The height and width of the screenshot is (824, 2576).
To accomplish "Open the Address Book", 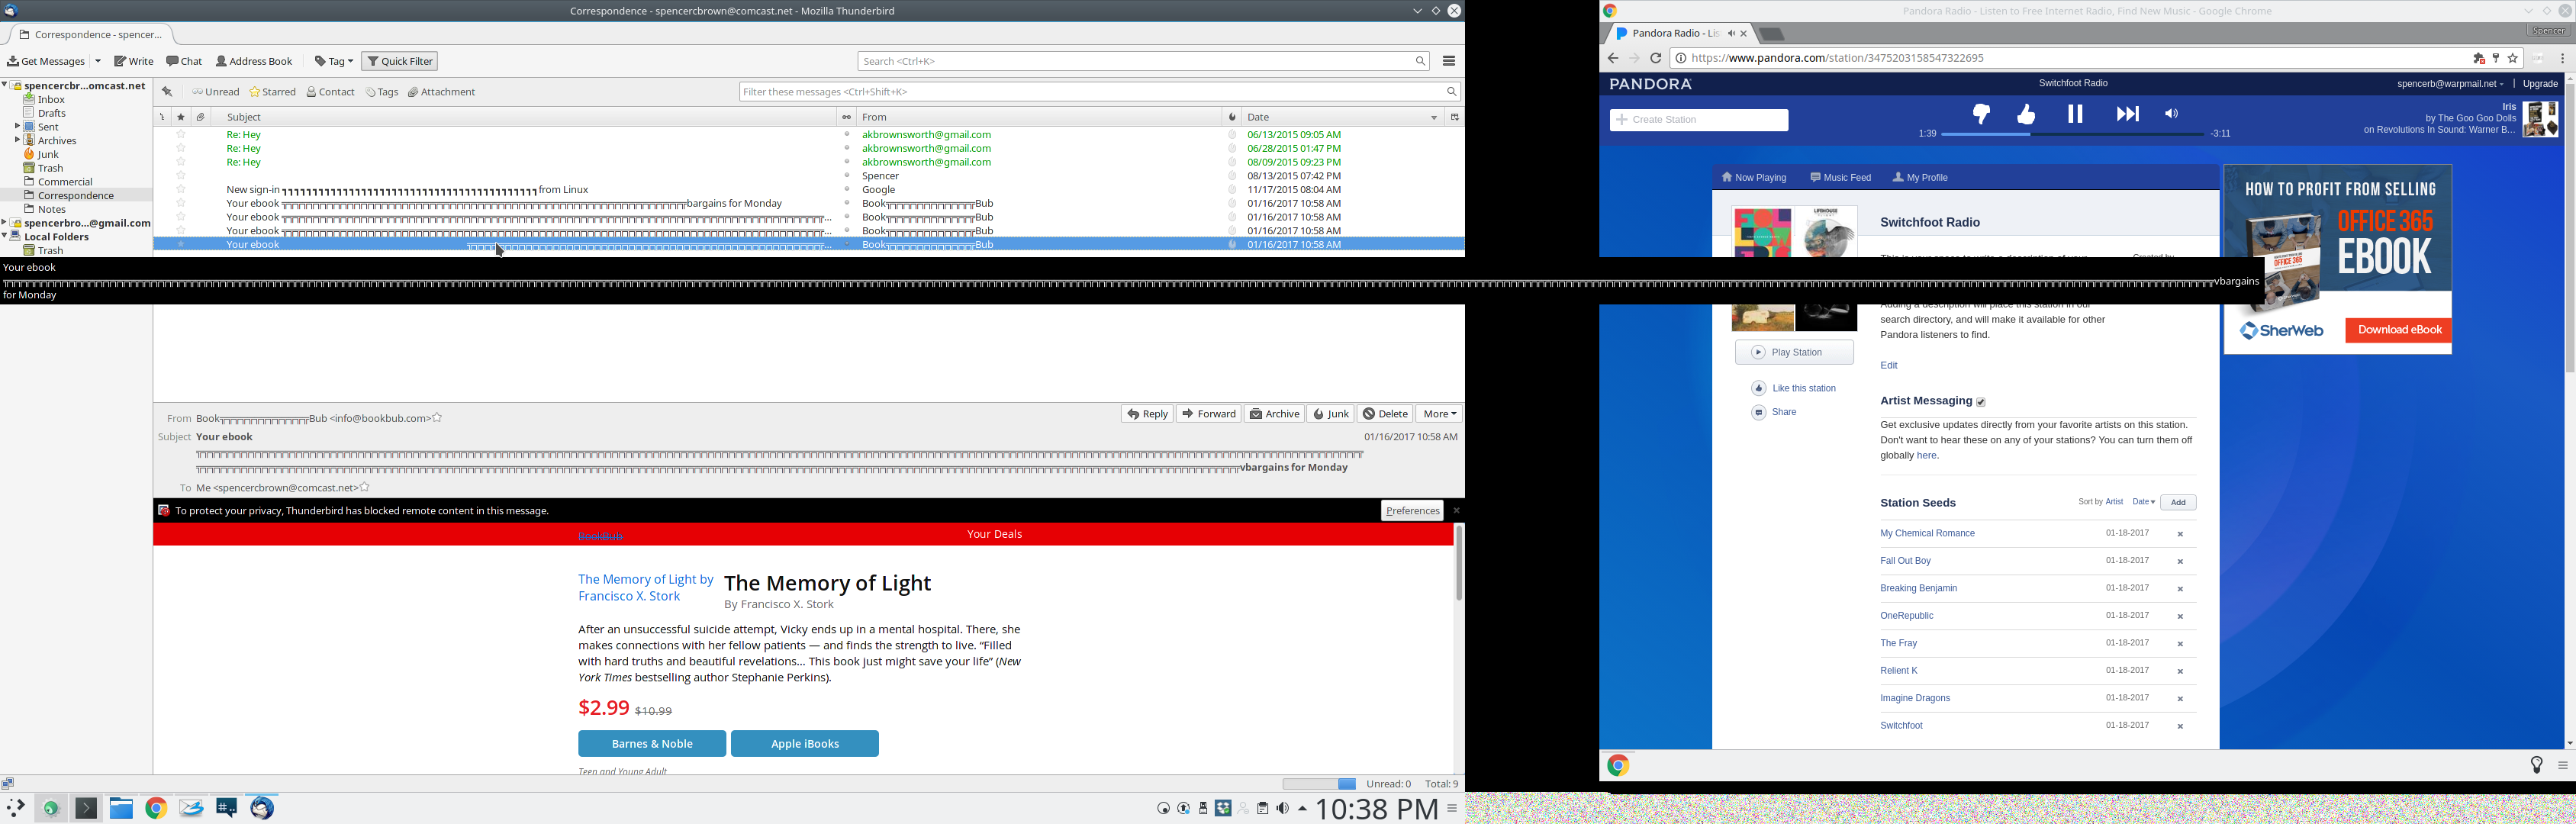I will tap(255, 61).
